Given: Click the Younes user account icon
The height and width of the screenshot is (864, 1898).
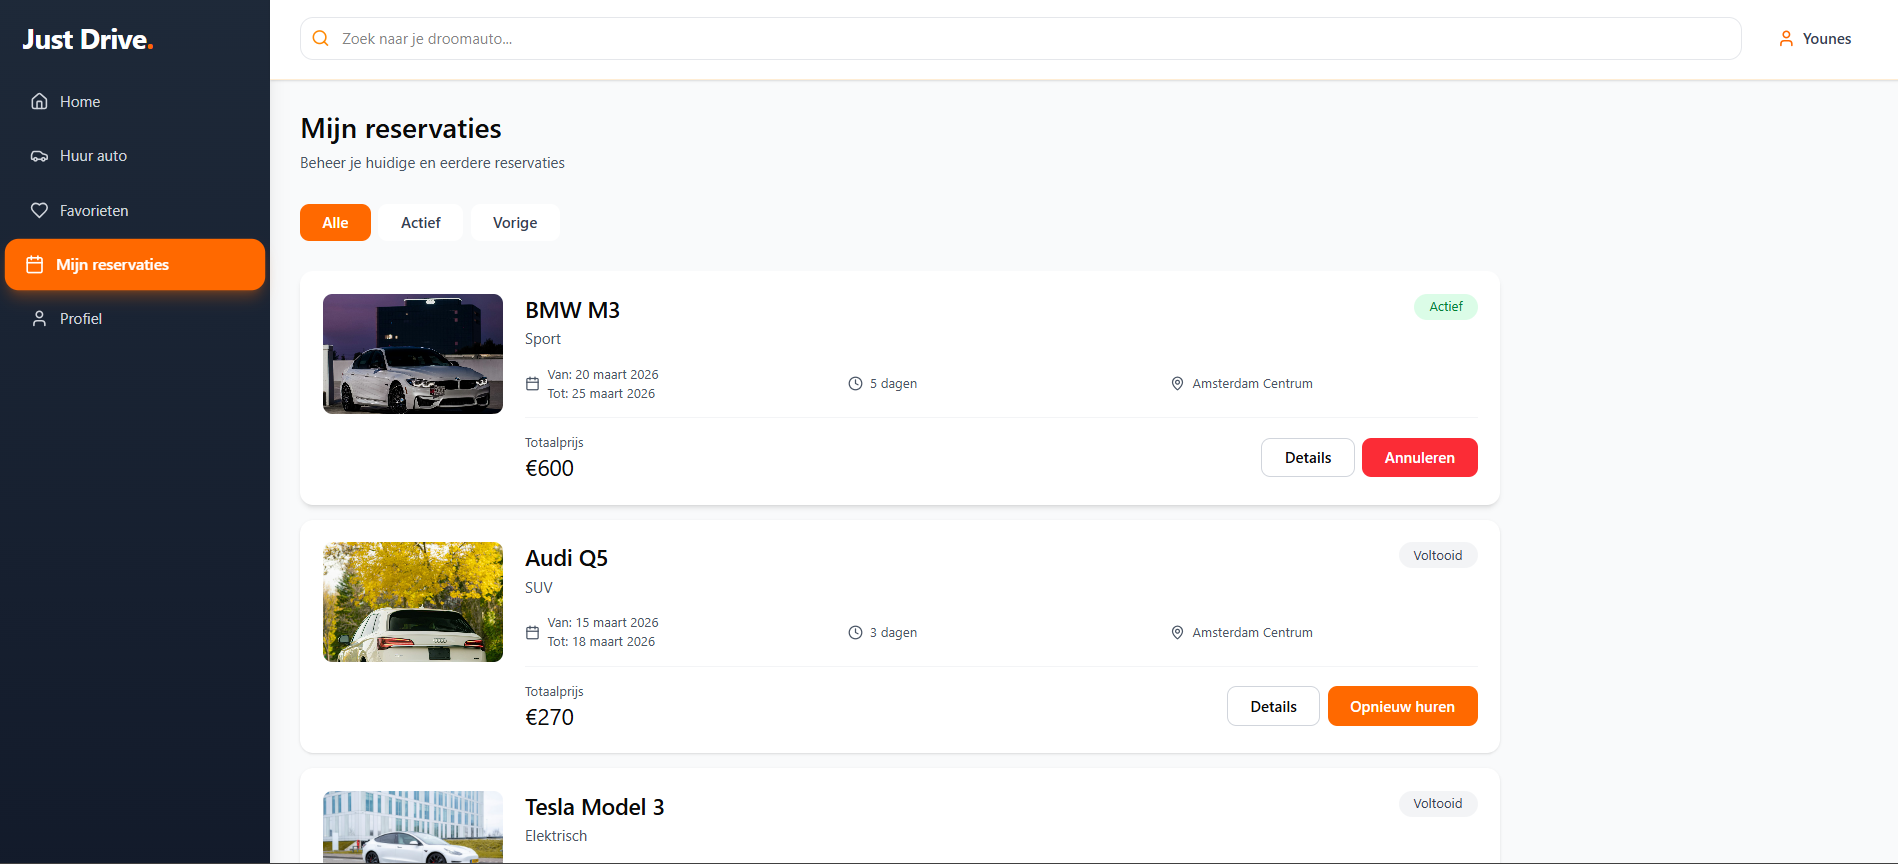Looking at the screenshot, I should pos(1786,39).
